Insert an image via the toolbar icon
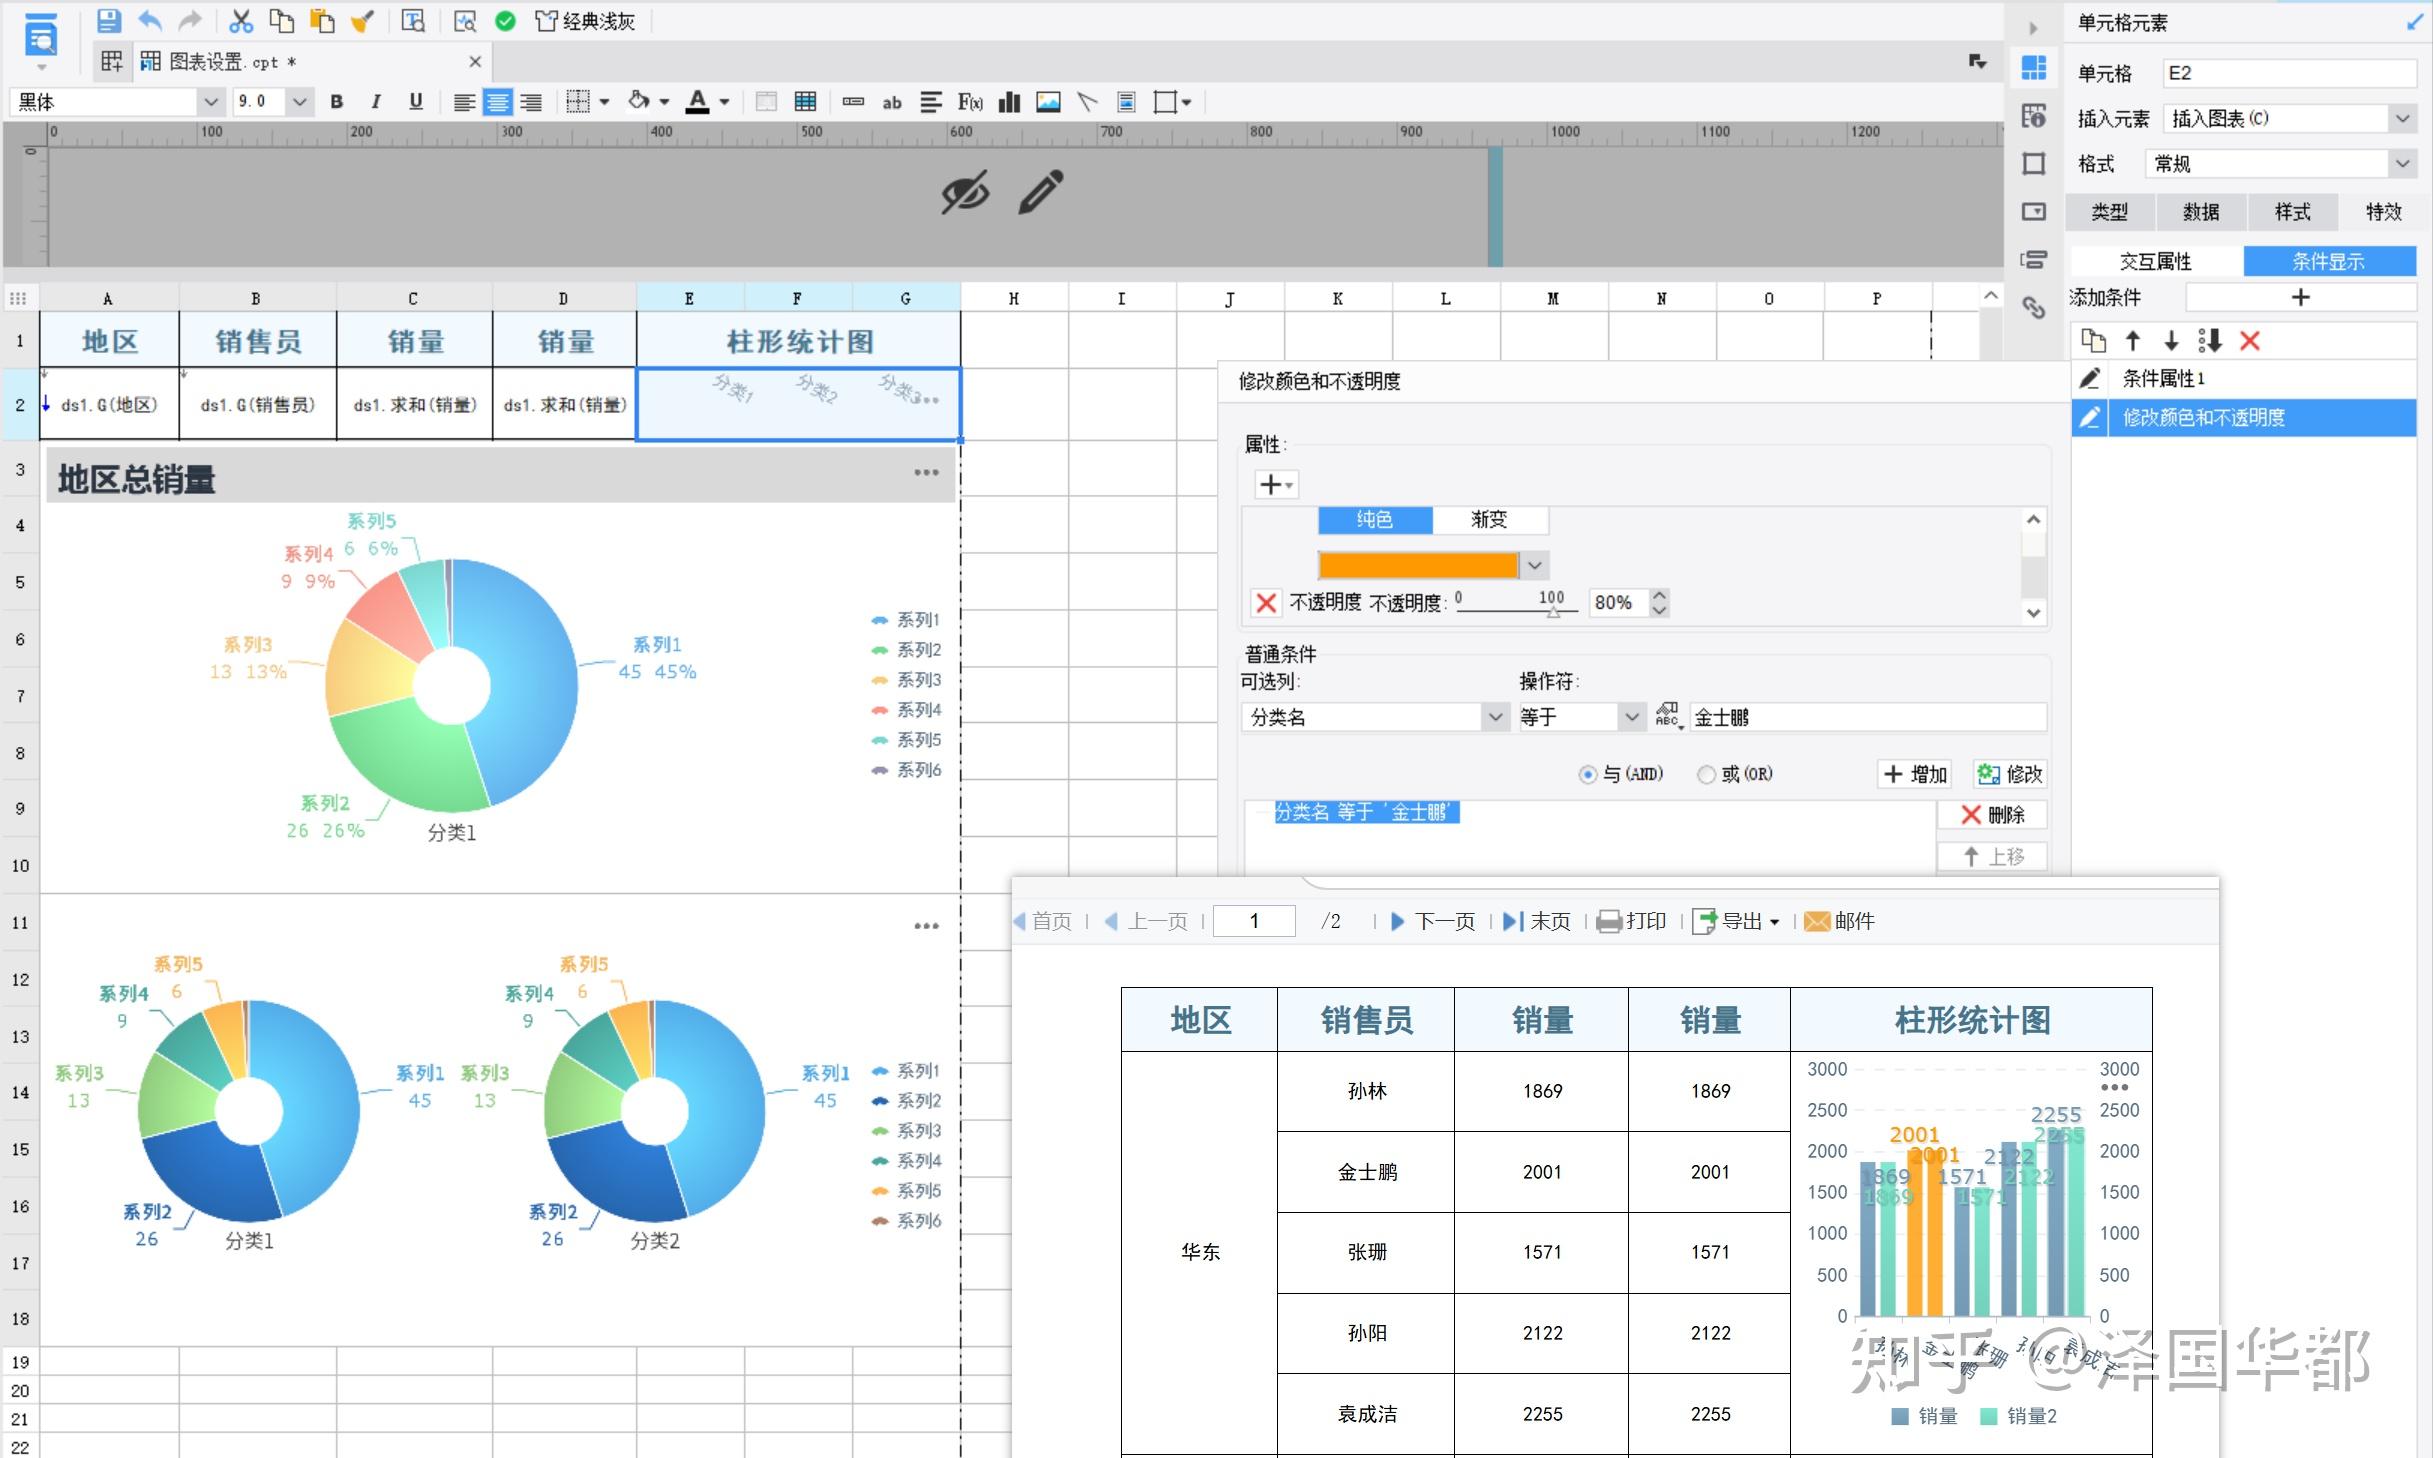This screenshot has width=2433, height=1458. pos(1047,101)
